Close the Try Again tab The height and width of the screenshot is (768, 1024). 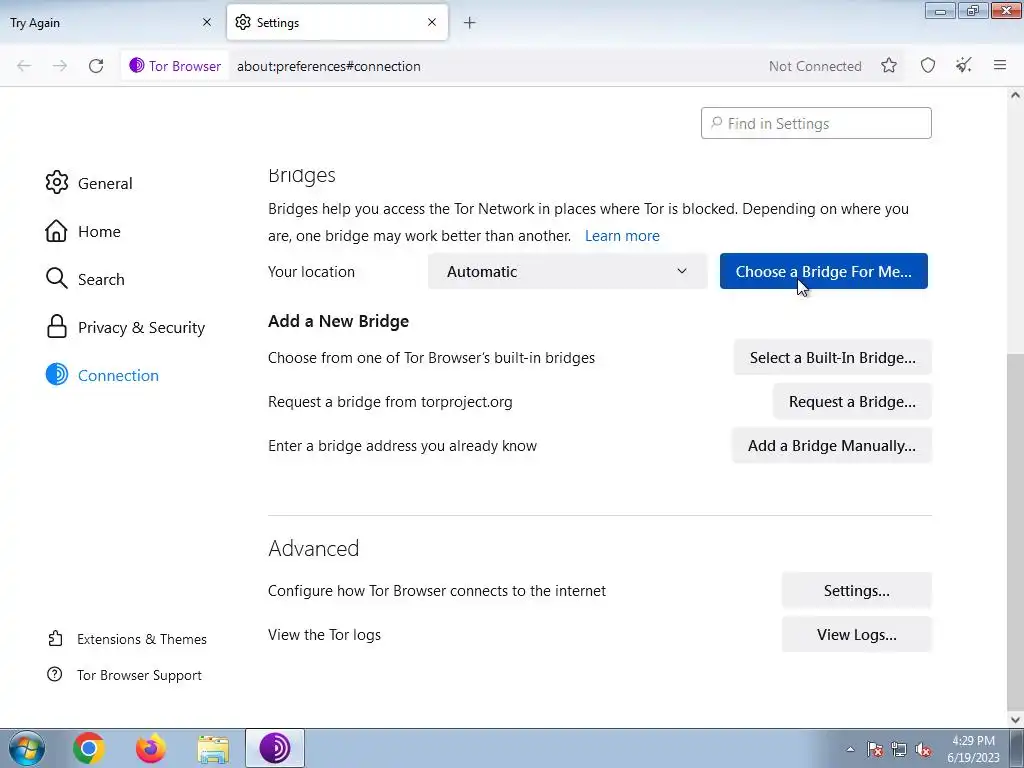(x=207, y=22)
